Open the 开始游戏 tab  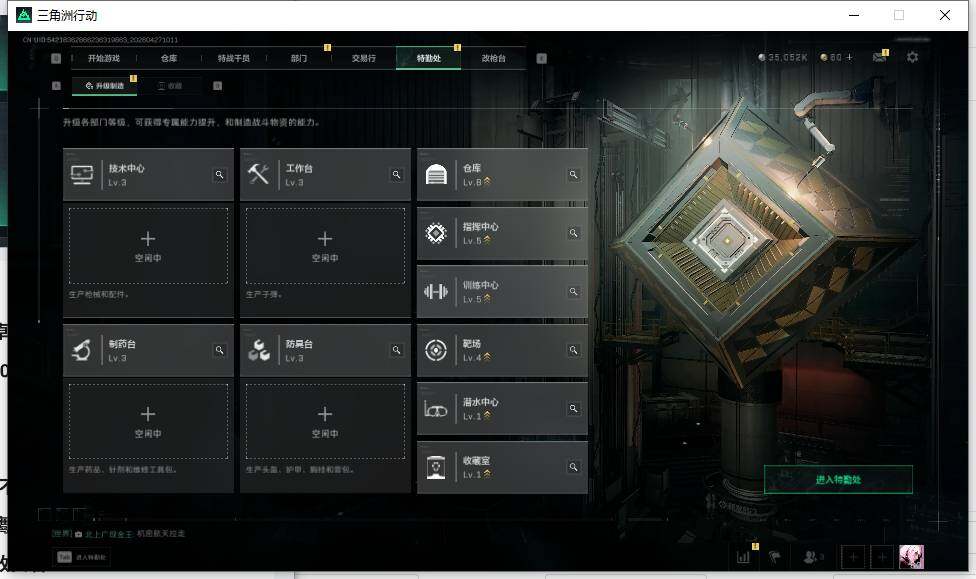[x=104, y=58]
